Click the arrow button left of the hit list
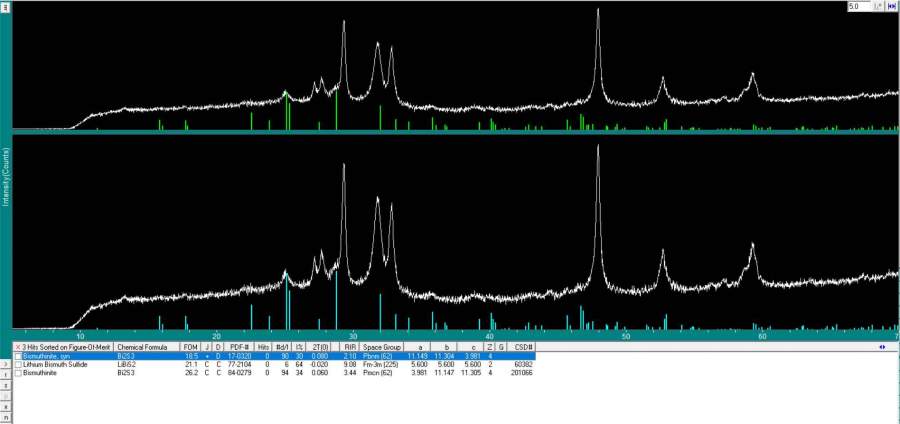The image size is (900, 424). click(5, 364)
